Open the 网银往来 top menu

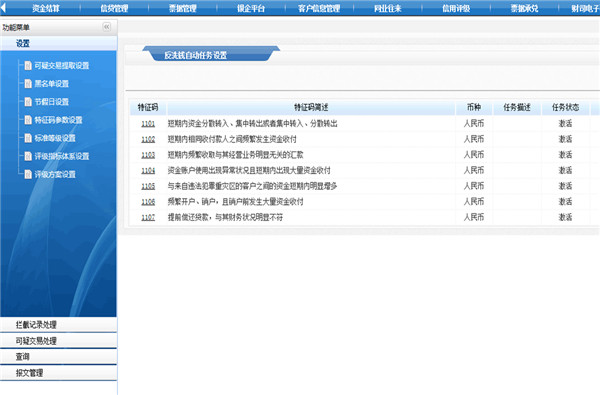point(387,8)
